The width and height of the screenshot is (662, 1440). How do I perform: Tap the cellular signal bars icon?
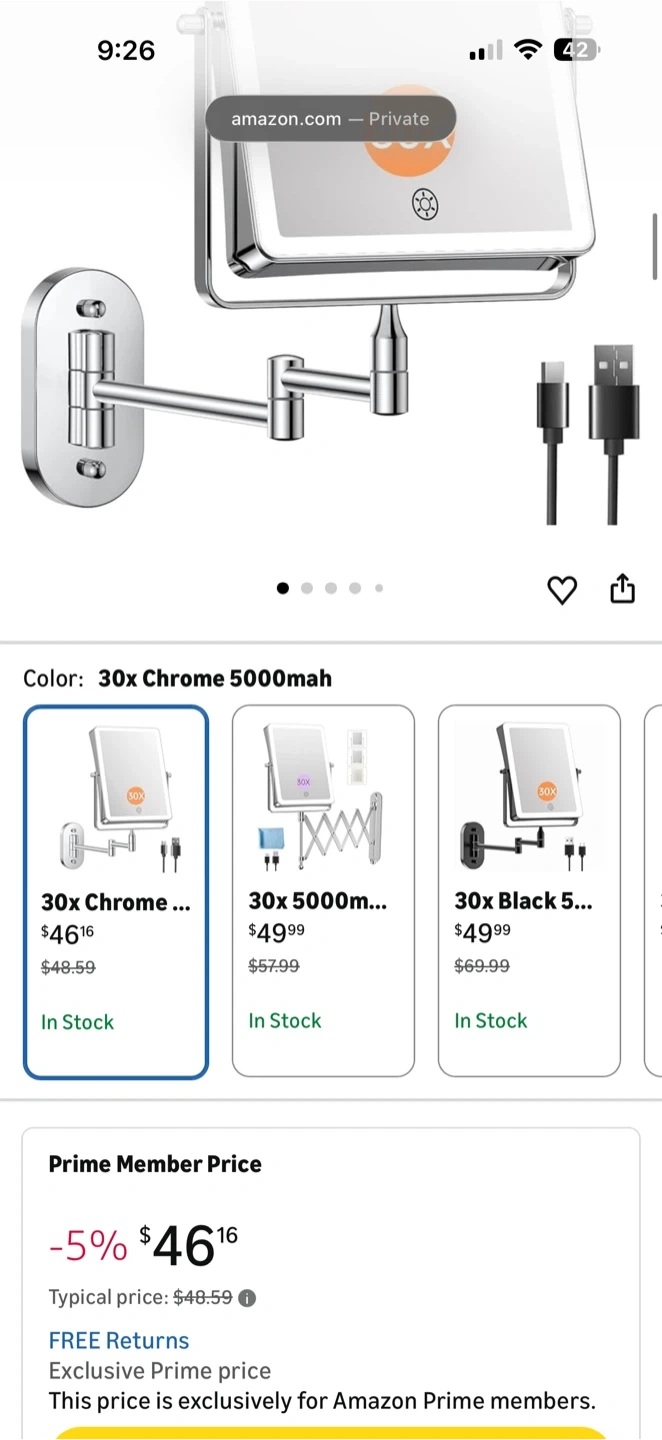(x=486, y=50)
